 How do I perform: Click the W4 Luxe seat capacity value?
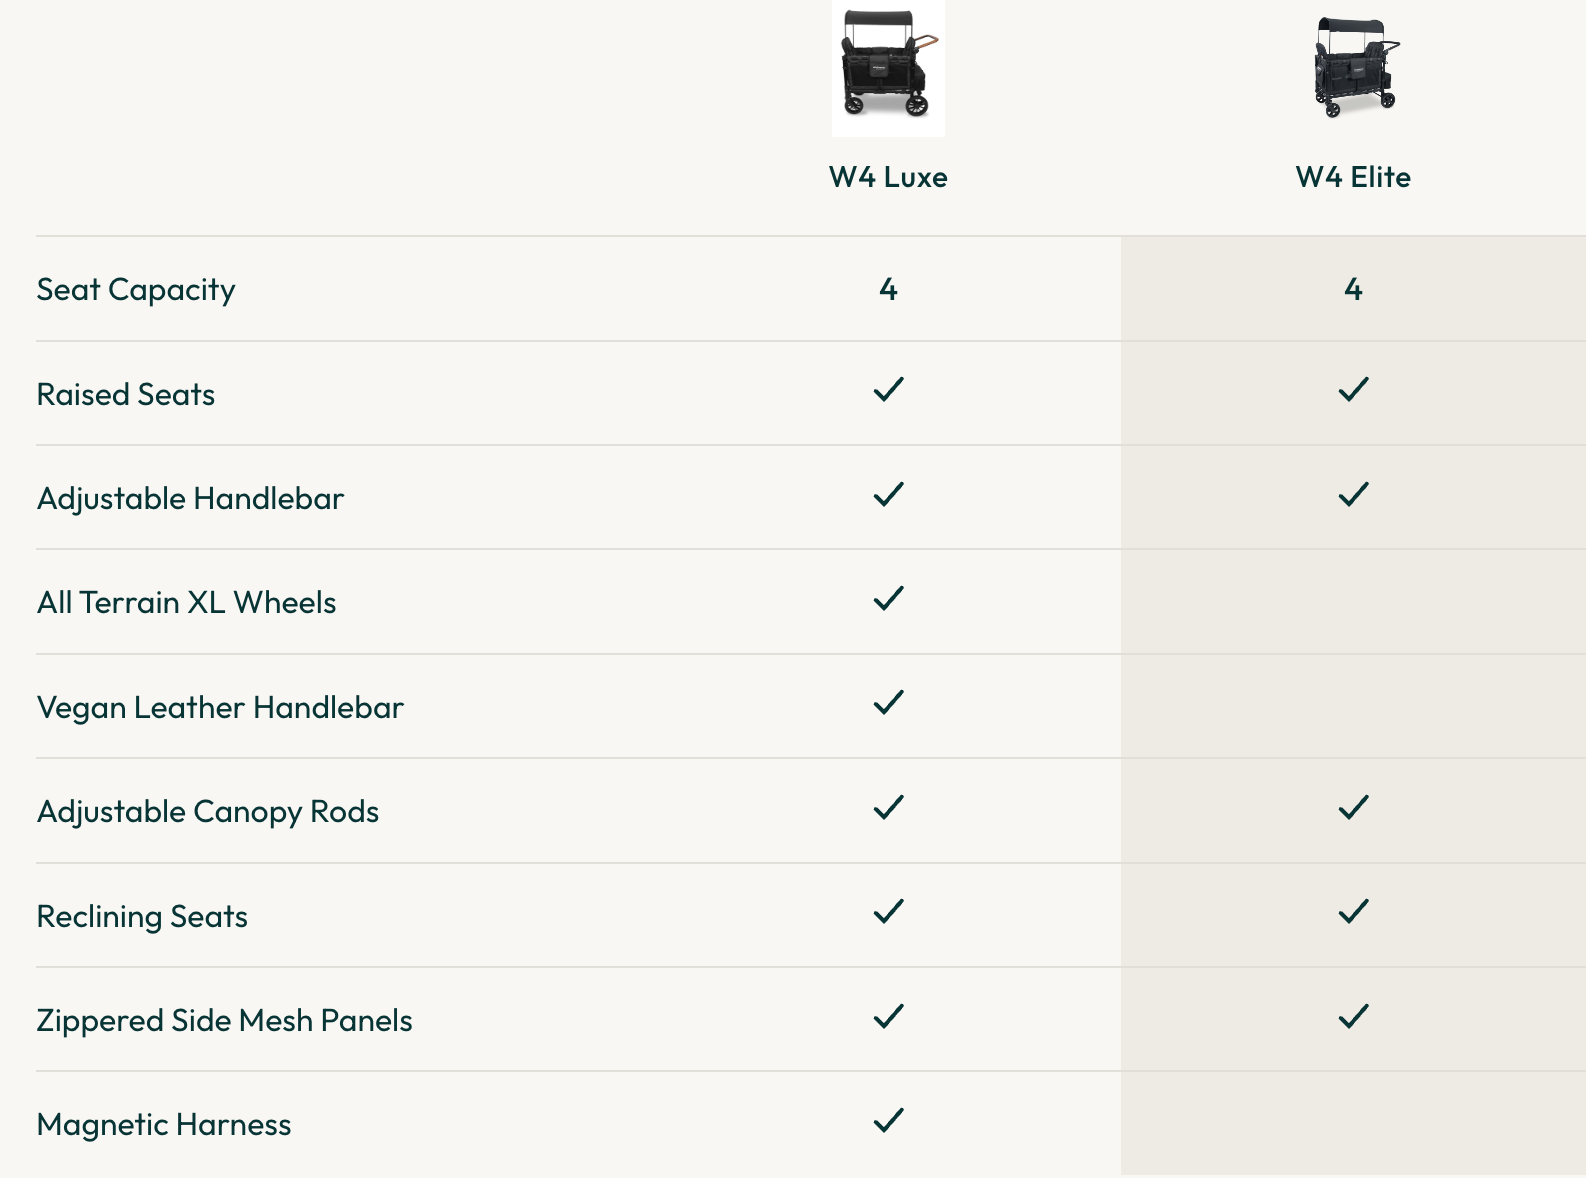[888, 290]
